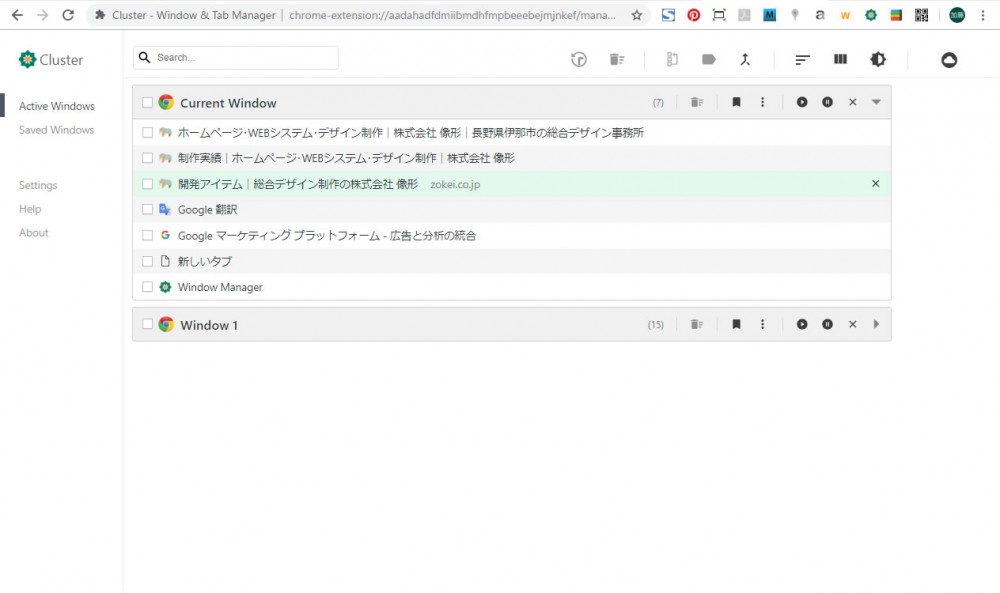
Task: Collapse the Current Window tab list
Action: pyautogui.click(x=876, y=102)
